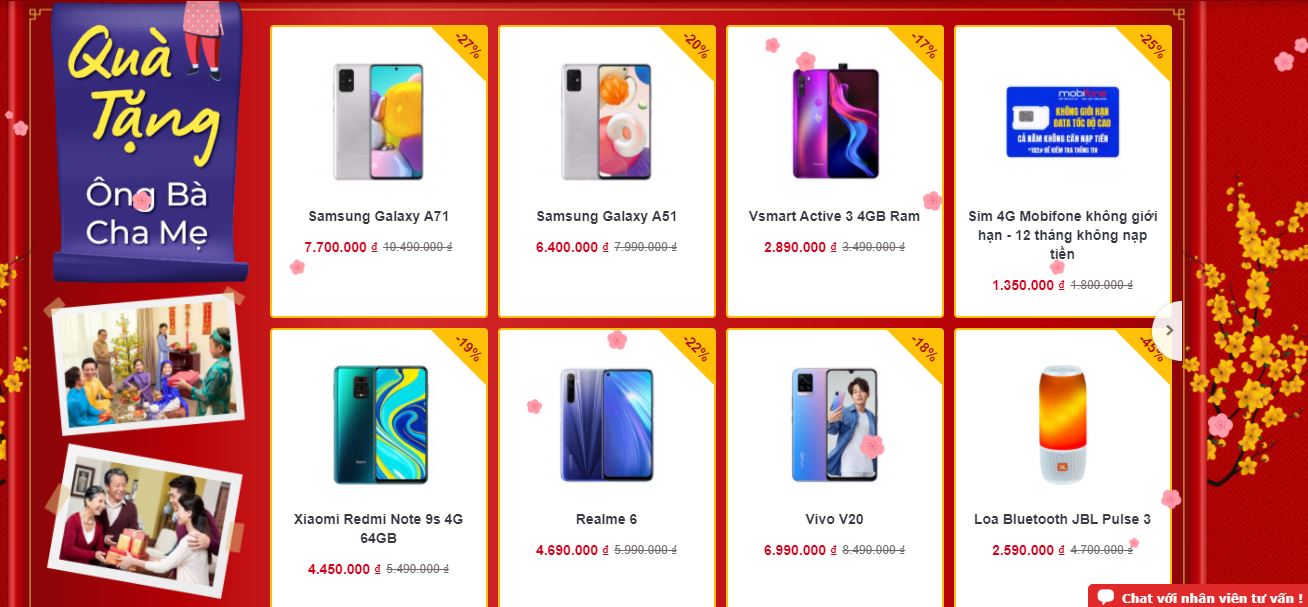Open the Samsung Galaxy A71 phone image
This screenshot has width=1308, height=607.
pyautogui.click(x=378, y=122)
